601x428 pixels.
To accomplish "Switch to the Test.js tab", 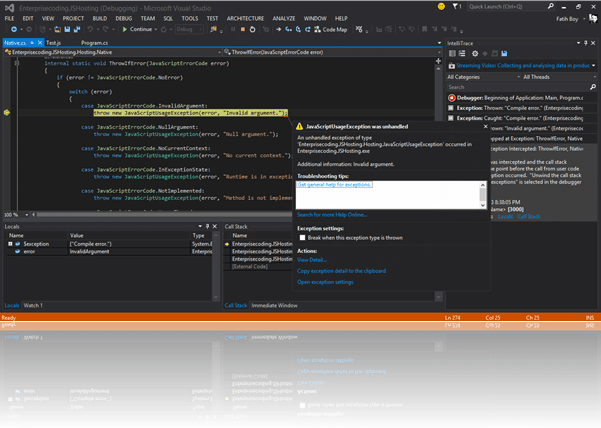I will coord(53,43).
